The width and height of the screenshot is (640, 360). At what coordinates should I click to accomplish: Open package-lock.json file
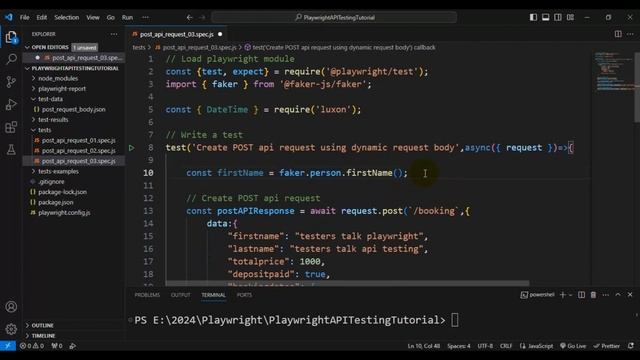(x=62, y=192)
